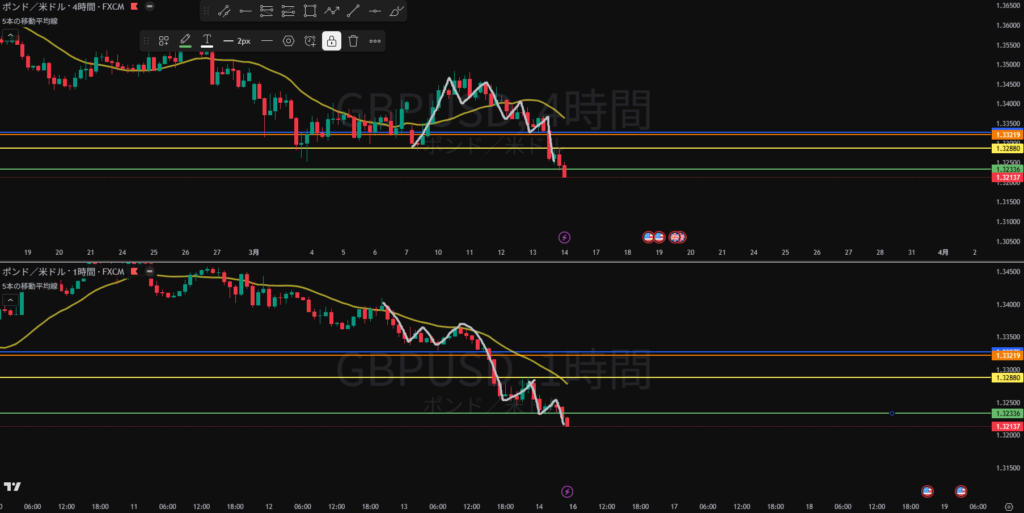The height and width of the screenshot is (513, 1024).
Task: Click the 5本の移動平均線 indicator label on 1時間 chart
Action: point(28,286)
